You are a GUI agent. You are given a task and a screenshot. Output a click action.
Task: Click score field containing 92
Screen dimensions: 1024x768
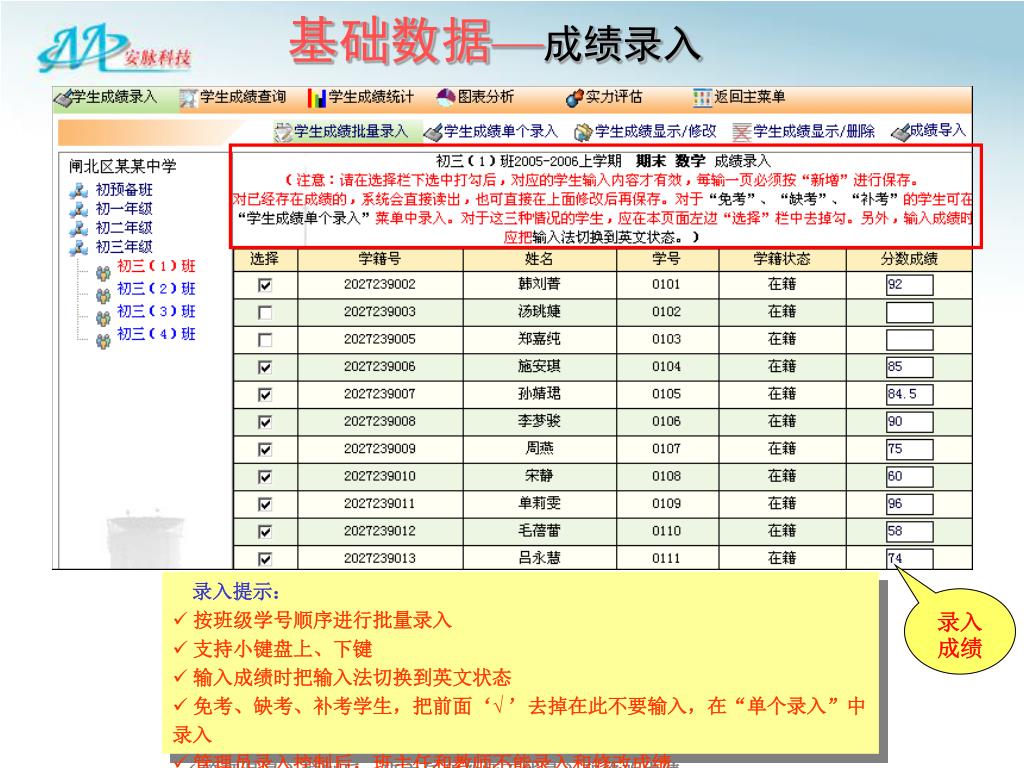pyautogui.click(x=909, y=285)
